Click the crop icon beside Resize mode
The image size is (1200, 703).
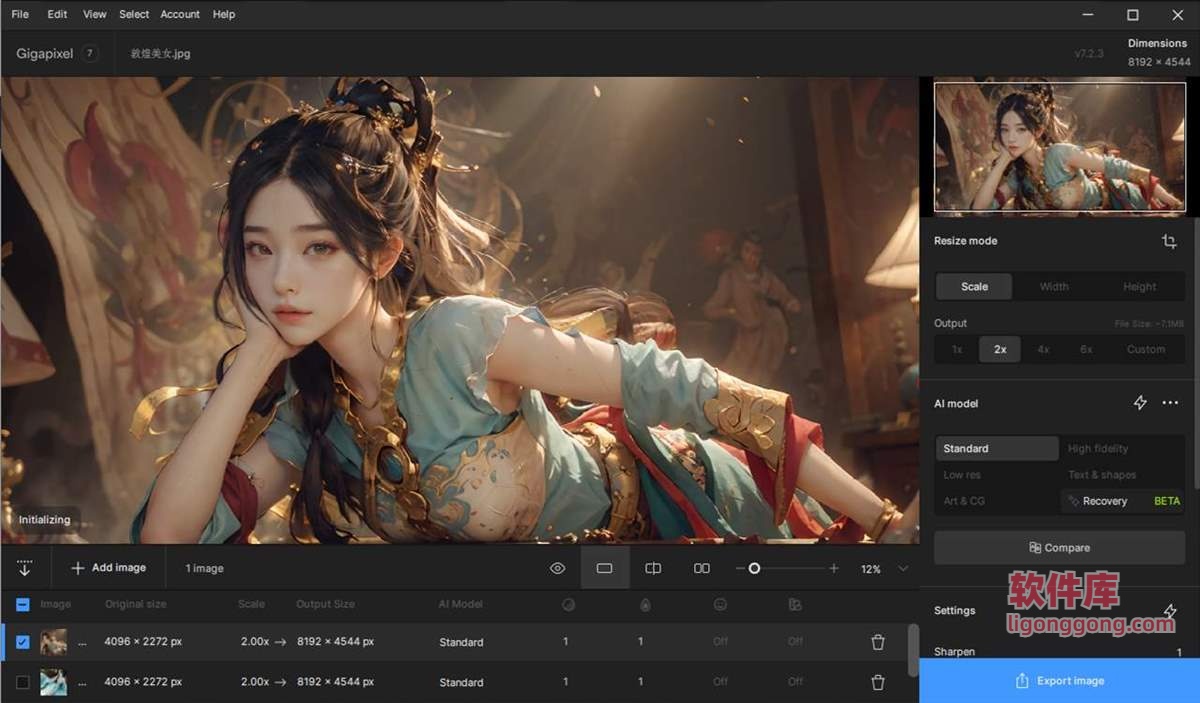1169,241
